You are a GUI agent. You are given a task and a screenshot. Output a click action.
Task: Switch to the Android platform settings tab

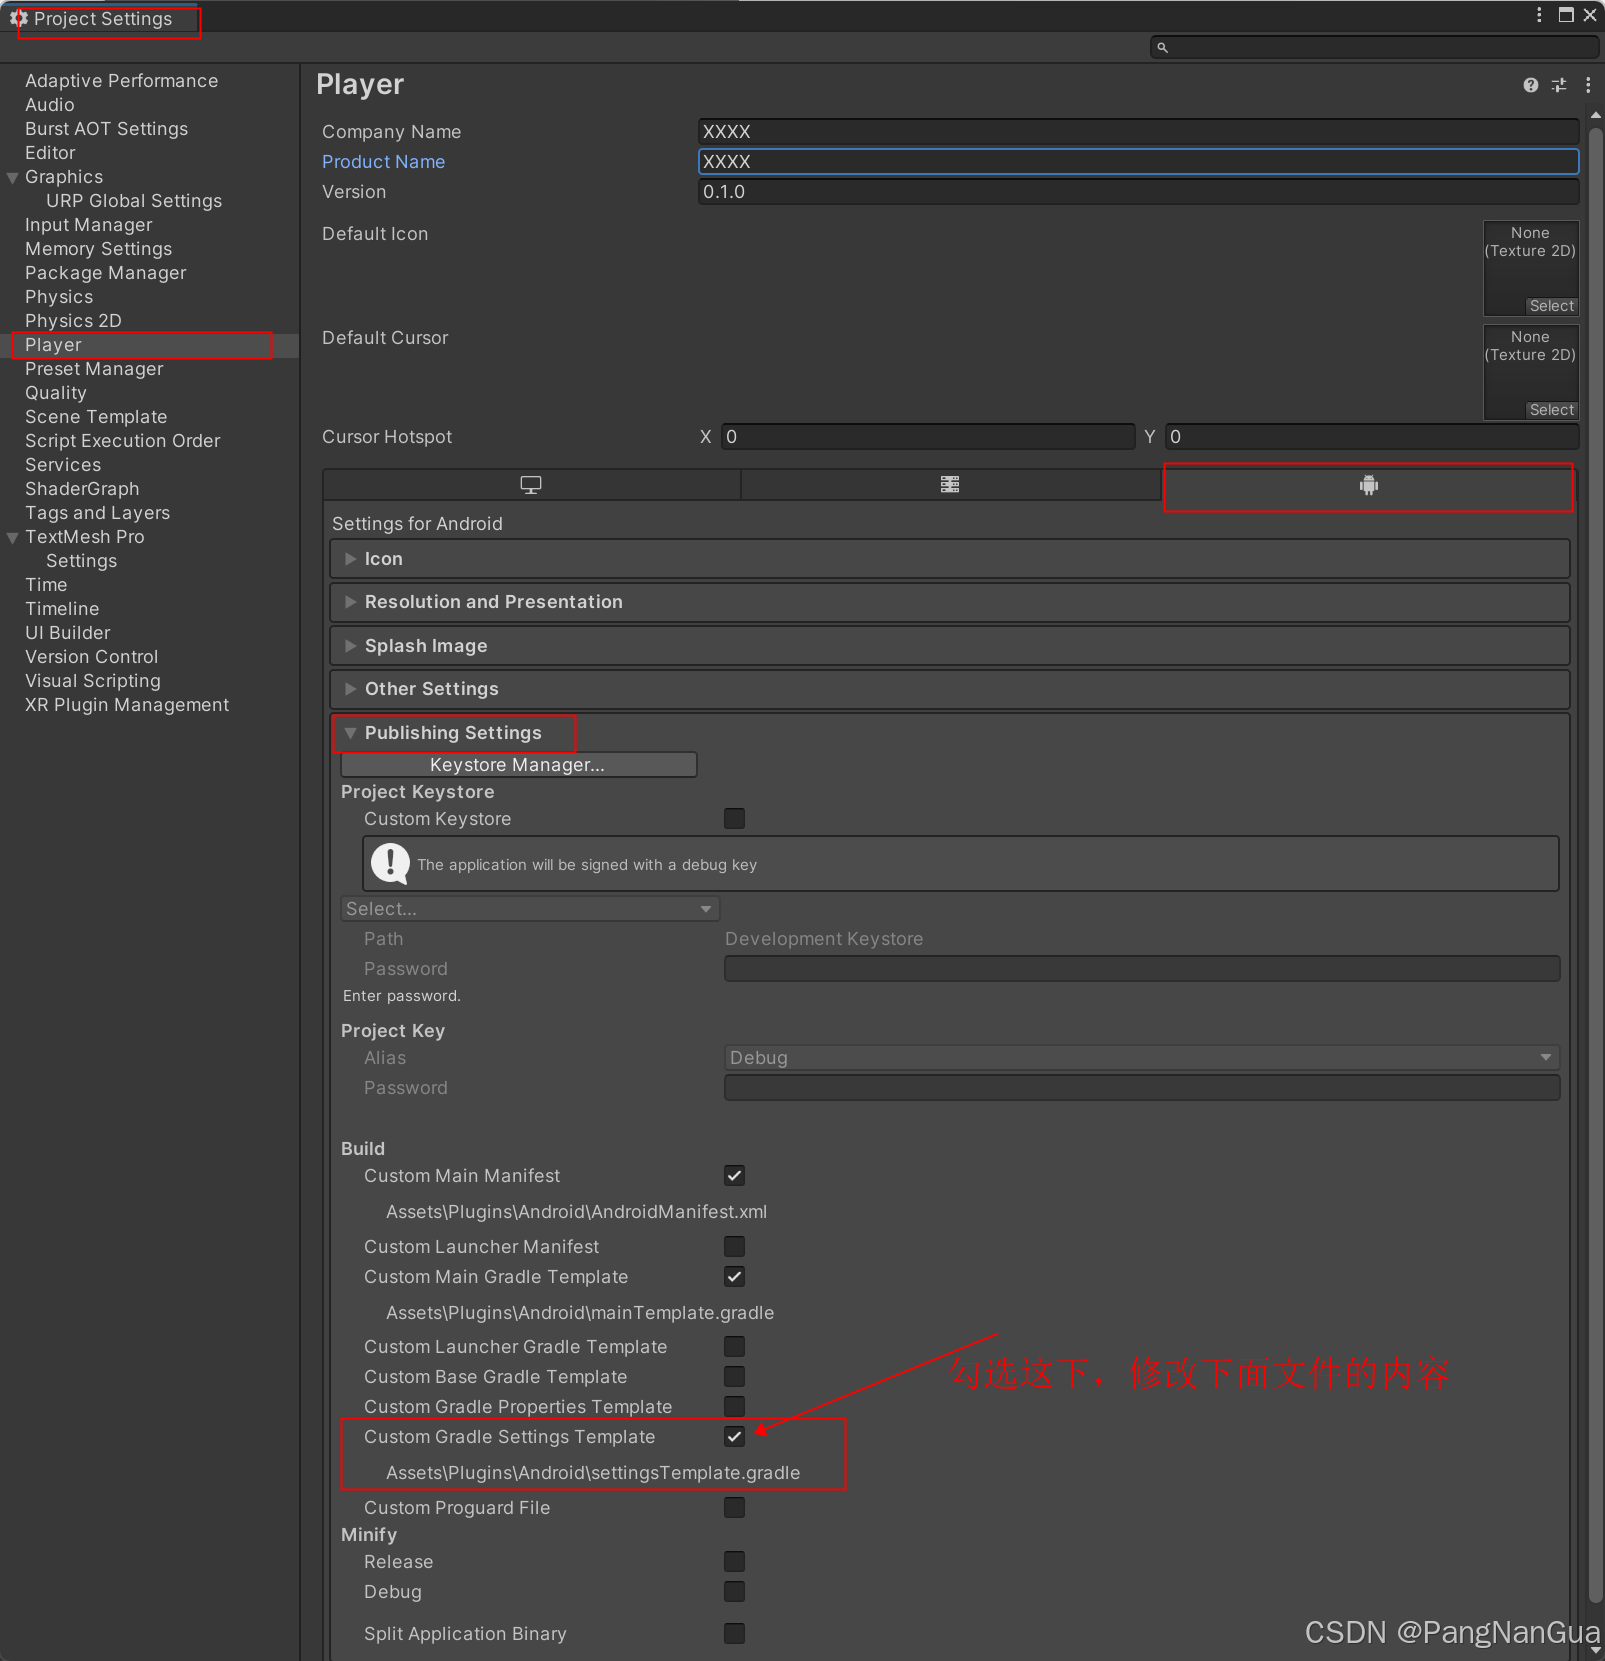pyautogui.click(x=1368, y=486)
